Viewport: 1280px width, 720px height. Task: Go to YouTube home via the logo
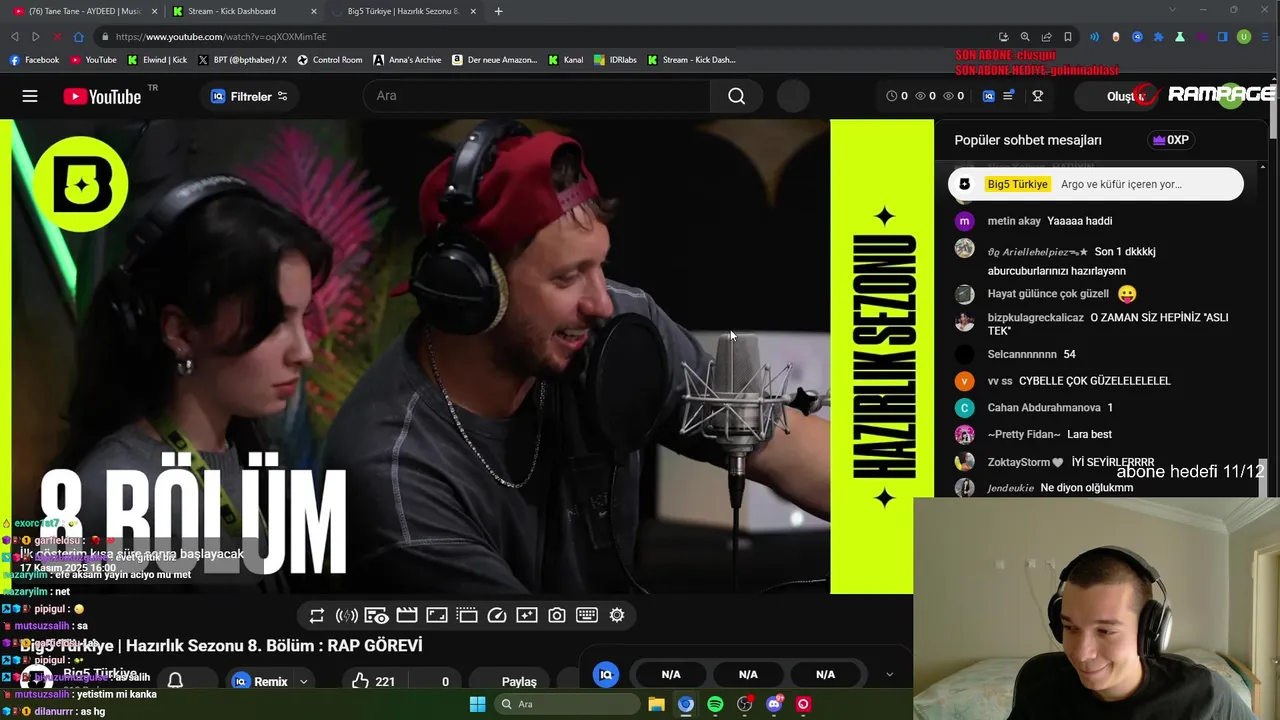pyautogui.click(x=102, y=96)
